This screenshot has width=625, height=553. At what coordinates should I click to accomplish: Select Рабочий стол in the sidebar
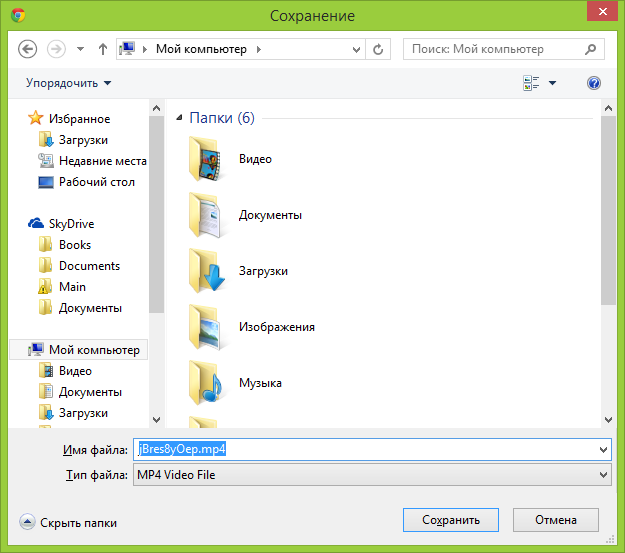[x=96, y=182]
